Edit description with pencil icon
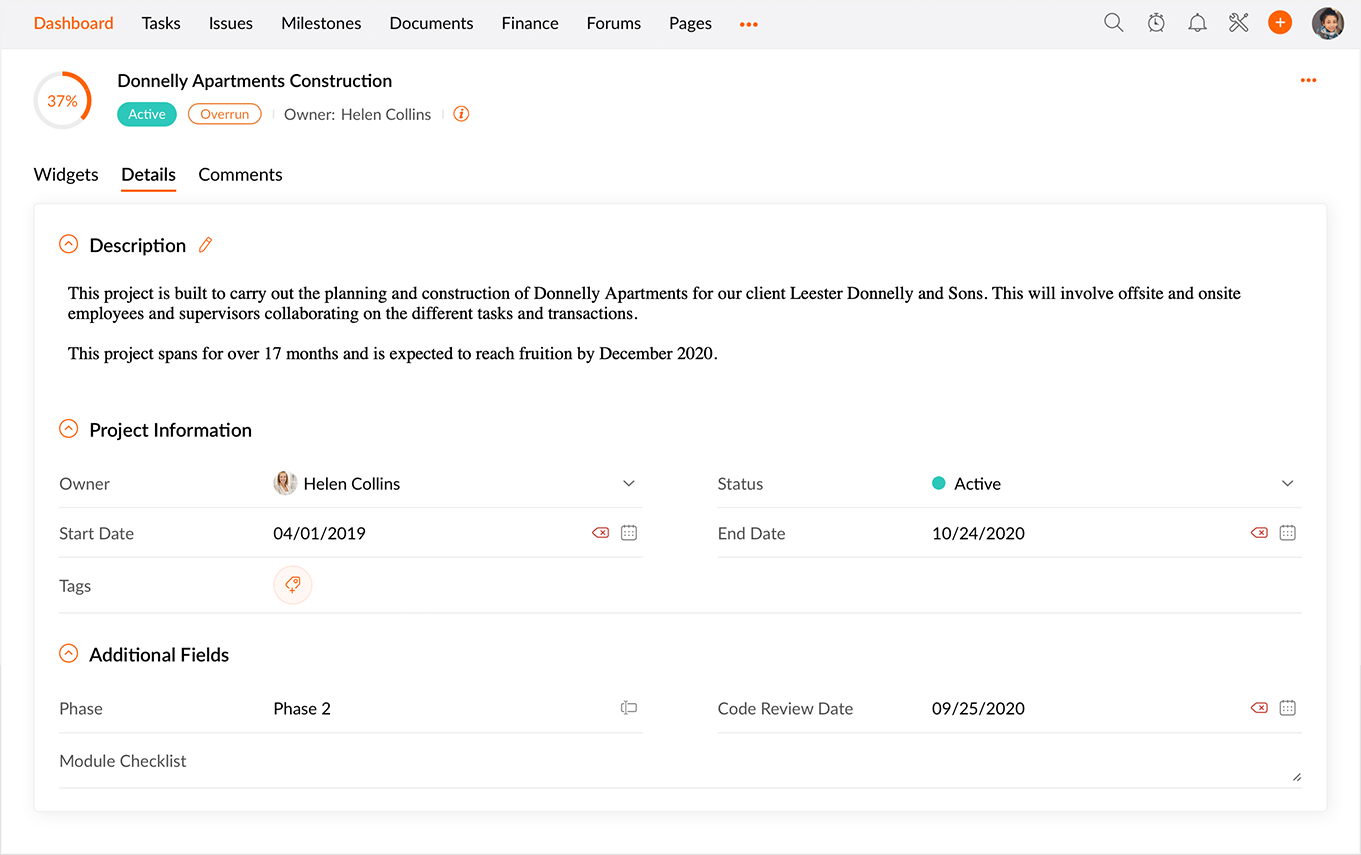Viewport: 1361px width, 855px height. click(x=206, y=245)
